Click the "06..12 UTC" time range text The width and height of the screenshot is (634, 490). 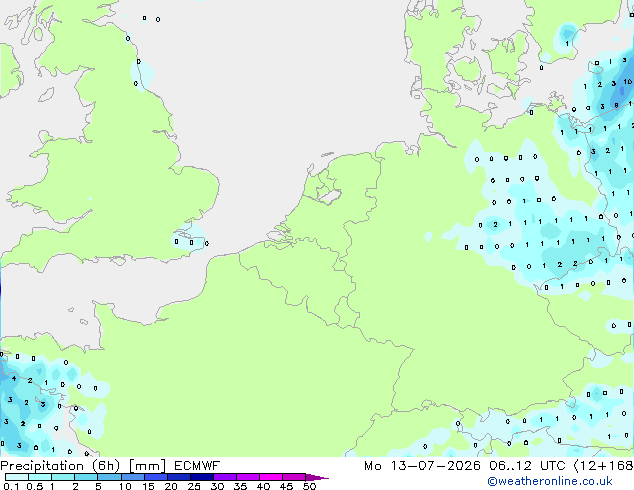pos(527,466)
